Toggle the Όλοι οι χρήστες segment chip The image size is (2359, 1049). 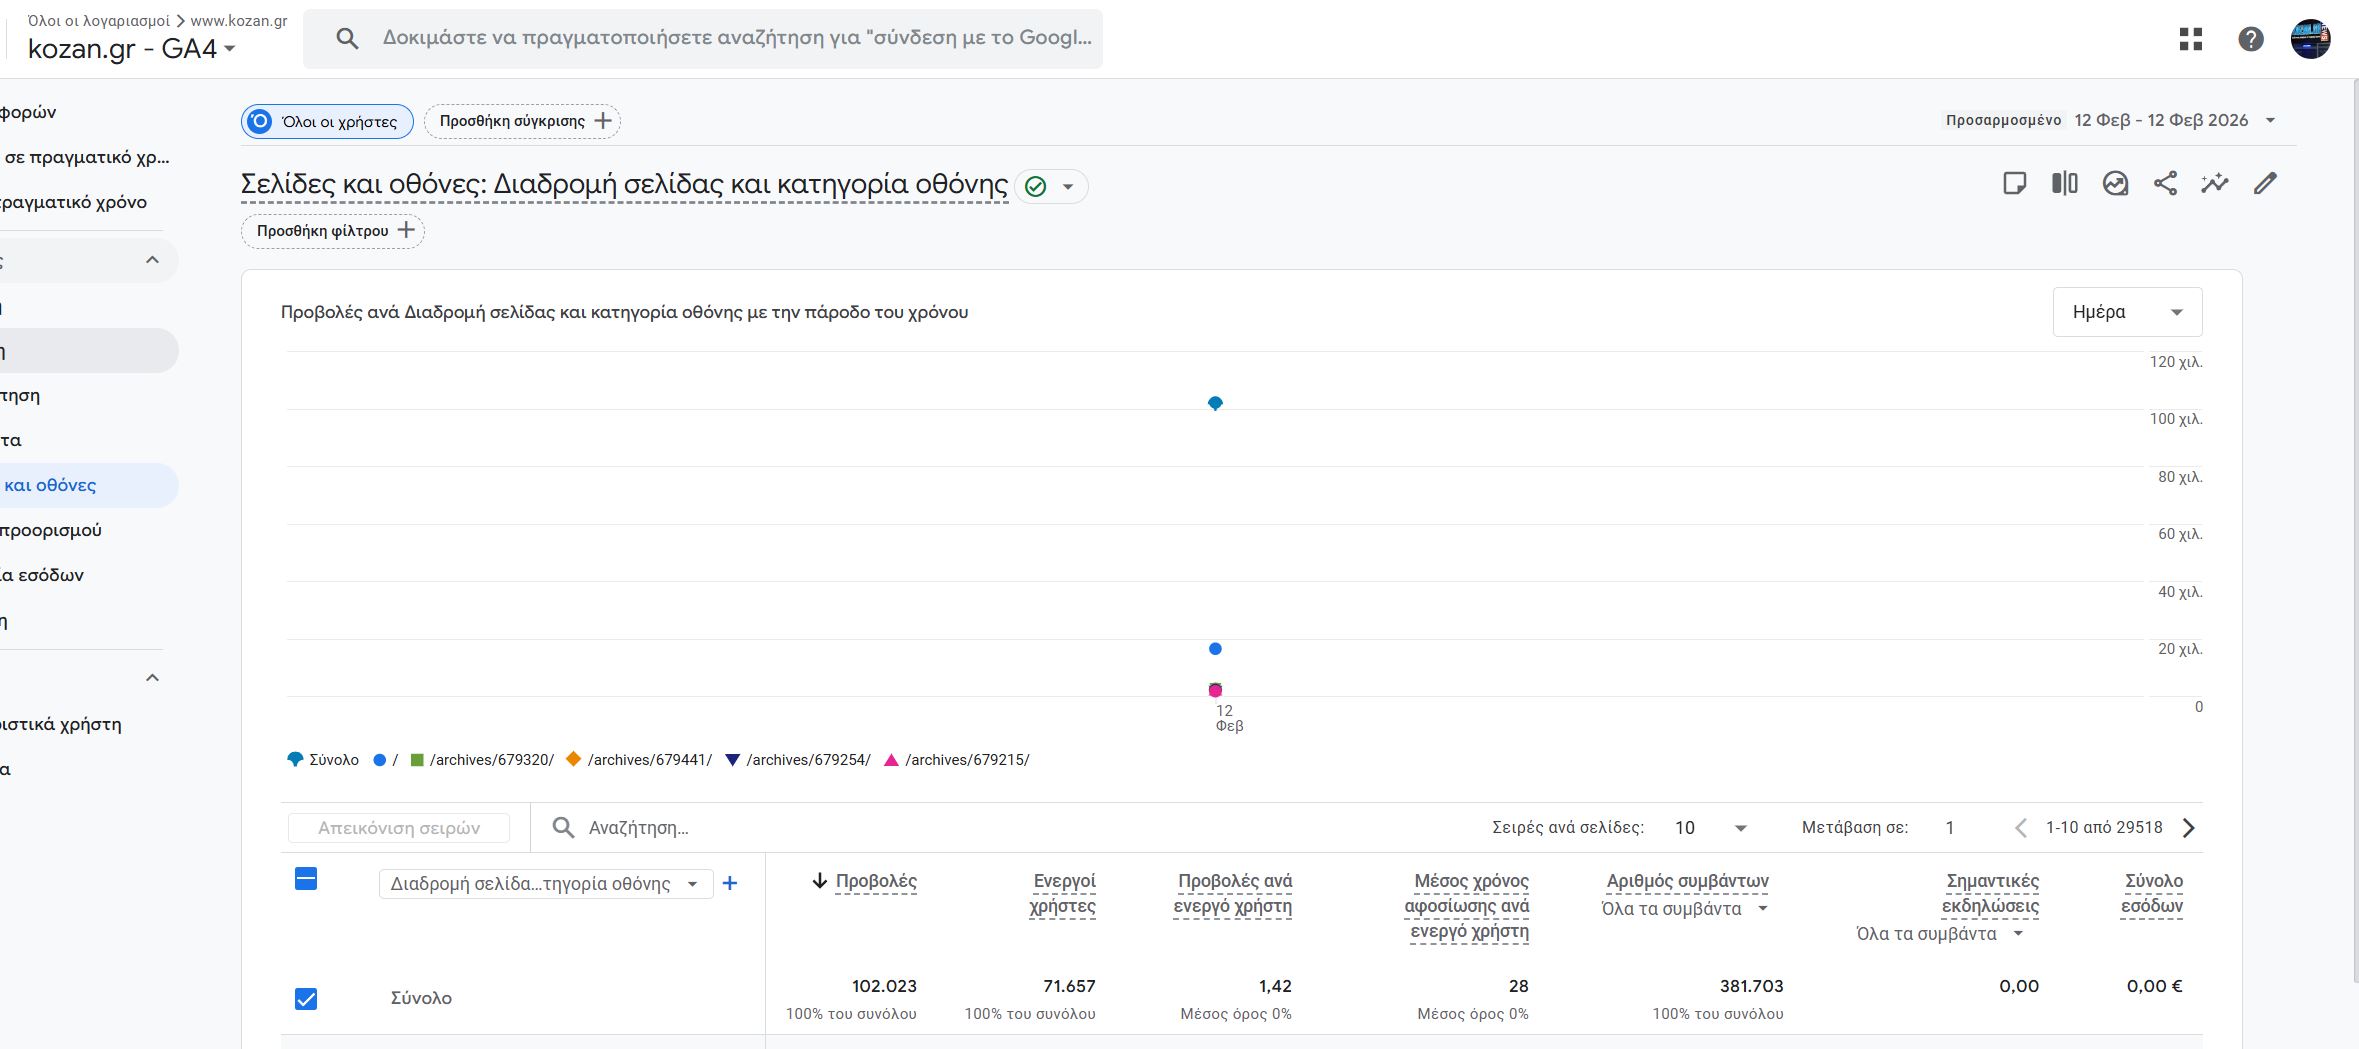tap(327, 122)
